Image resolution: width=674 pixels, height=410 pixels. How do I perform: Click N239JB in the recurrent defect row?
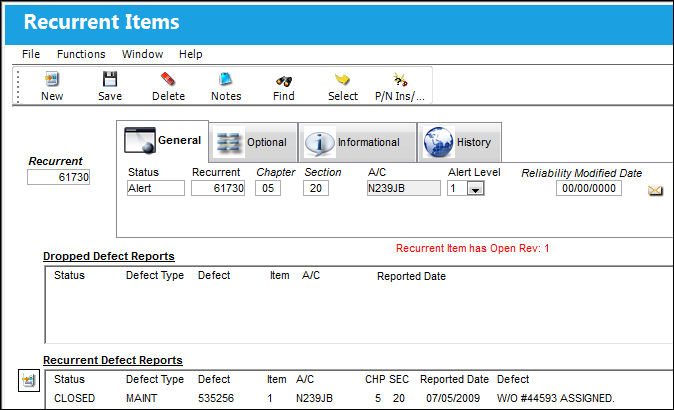(x=314, y=398)
